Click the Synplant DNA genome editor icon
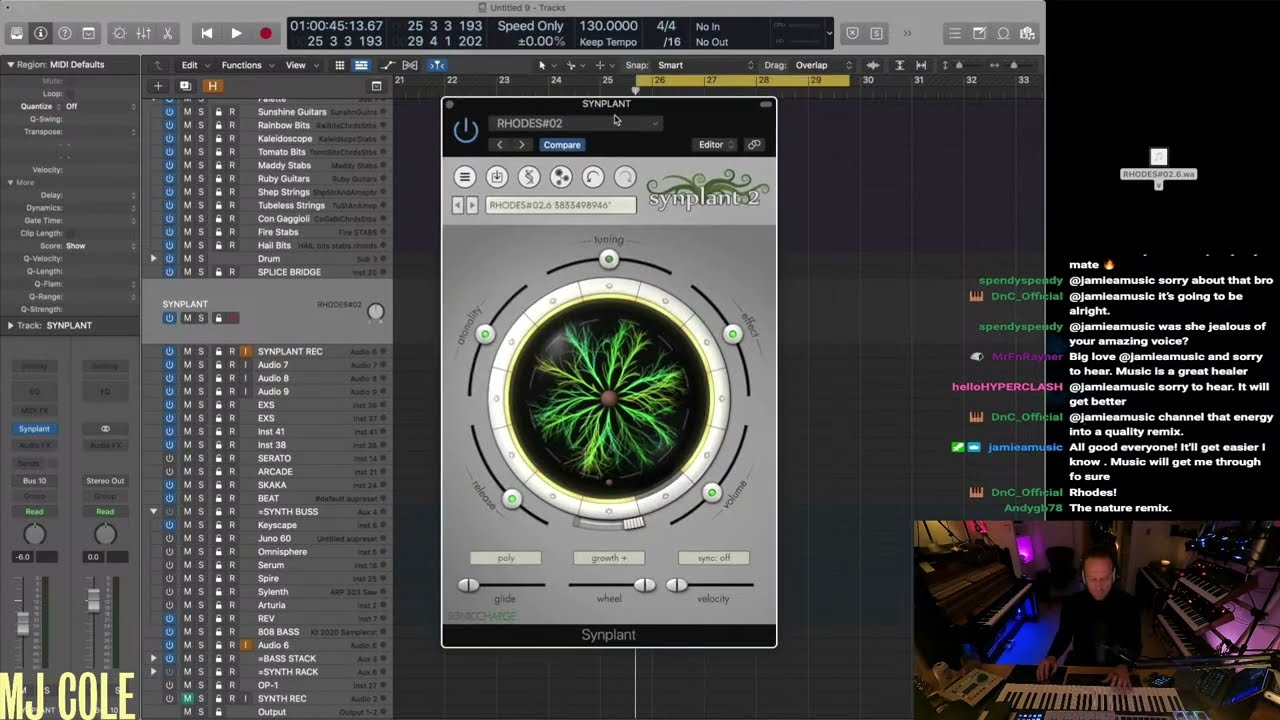Image resolution: width=1280 pixels, height=720 pixels. click(x=529, y=177)
